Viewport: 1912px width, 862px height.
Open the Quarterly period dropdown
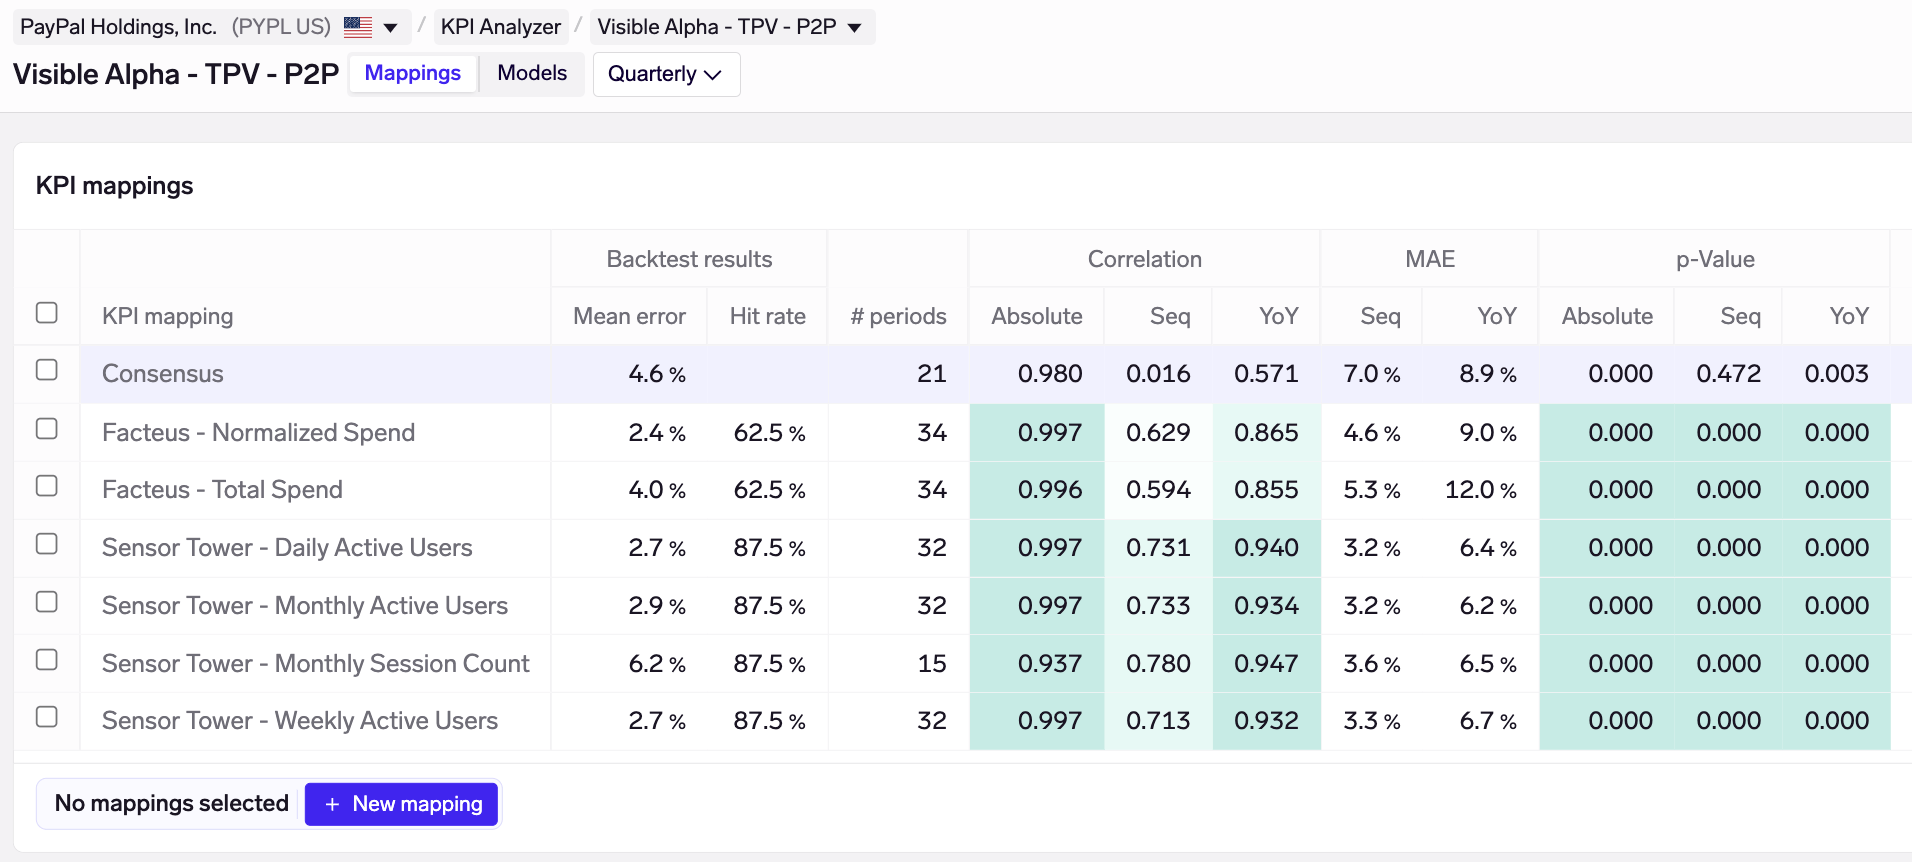tap(666, 74)
